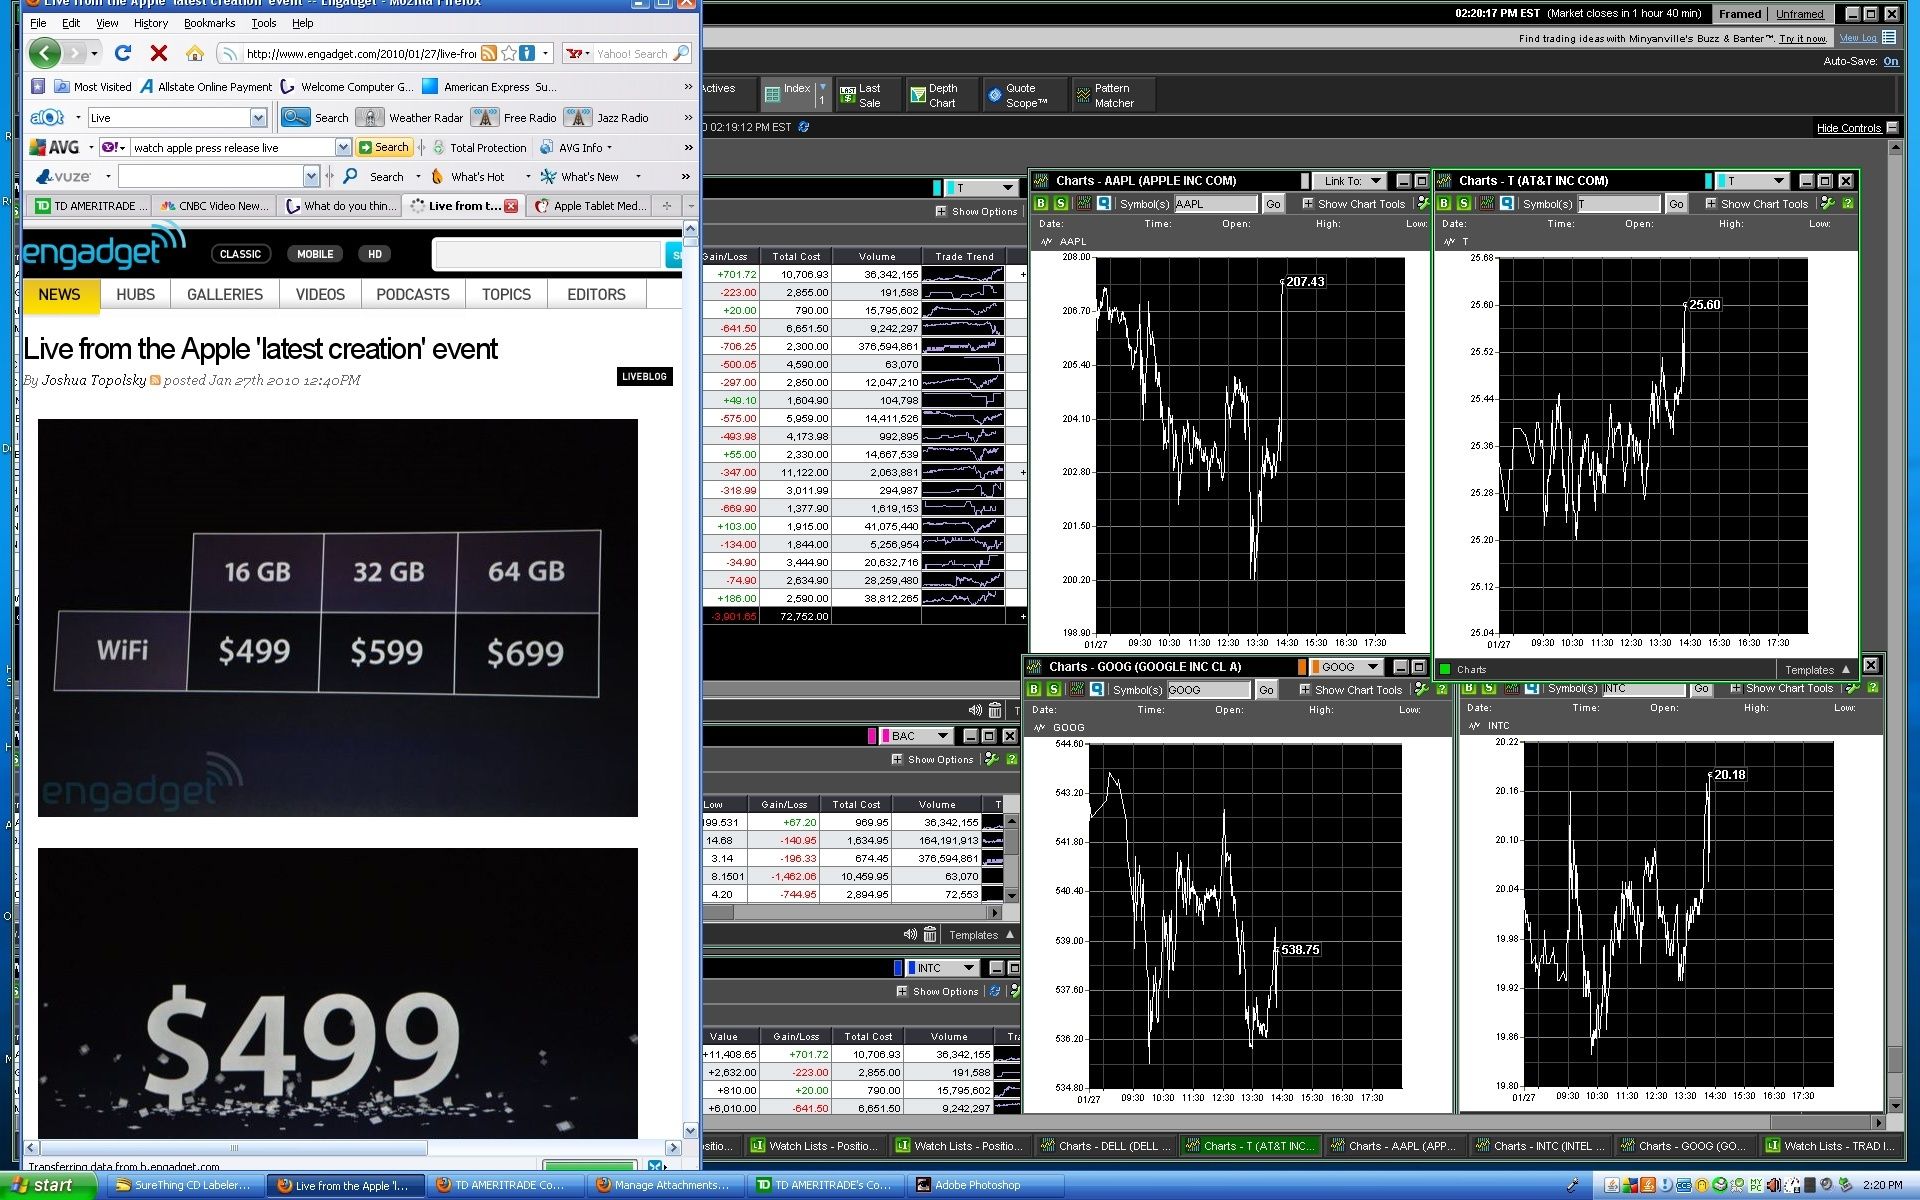Click the Sell (S) icon in AT&T chart
This screenshot has width=1920, height=1200.
1464,204
